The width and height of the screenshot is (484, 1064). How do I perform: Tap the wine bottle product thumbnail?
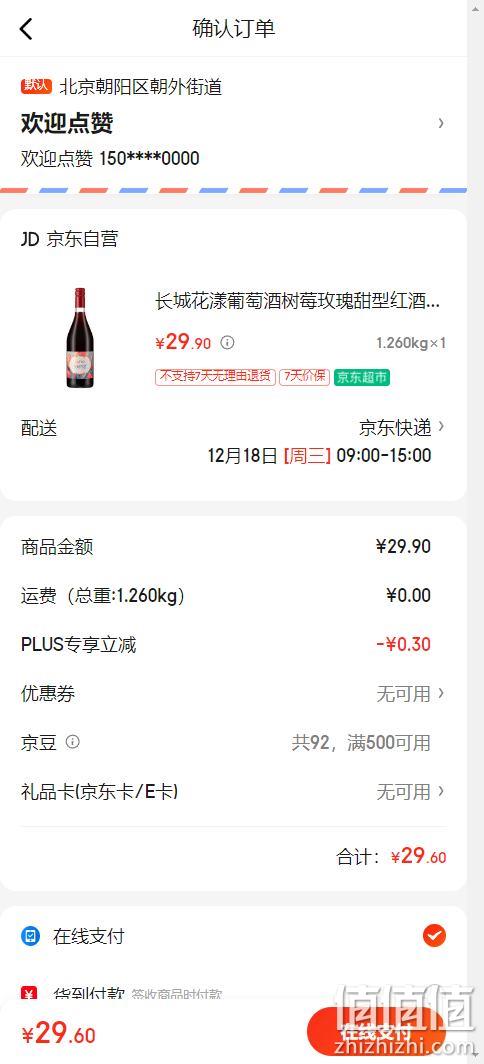coord(80,338)
